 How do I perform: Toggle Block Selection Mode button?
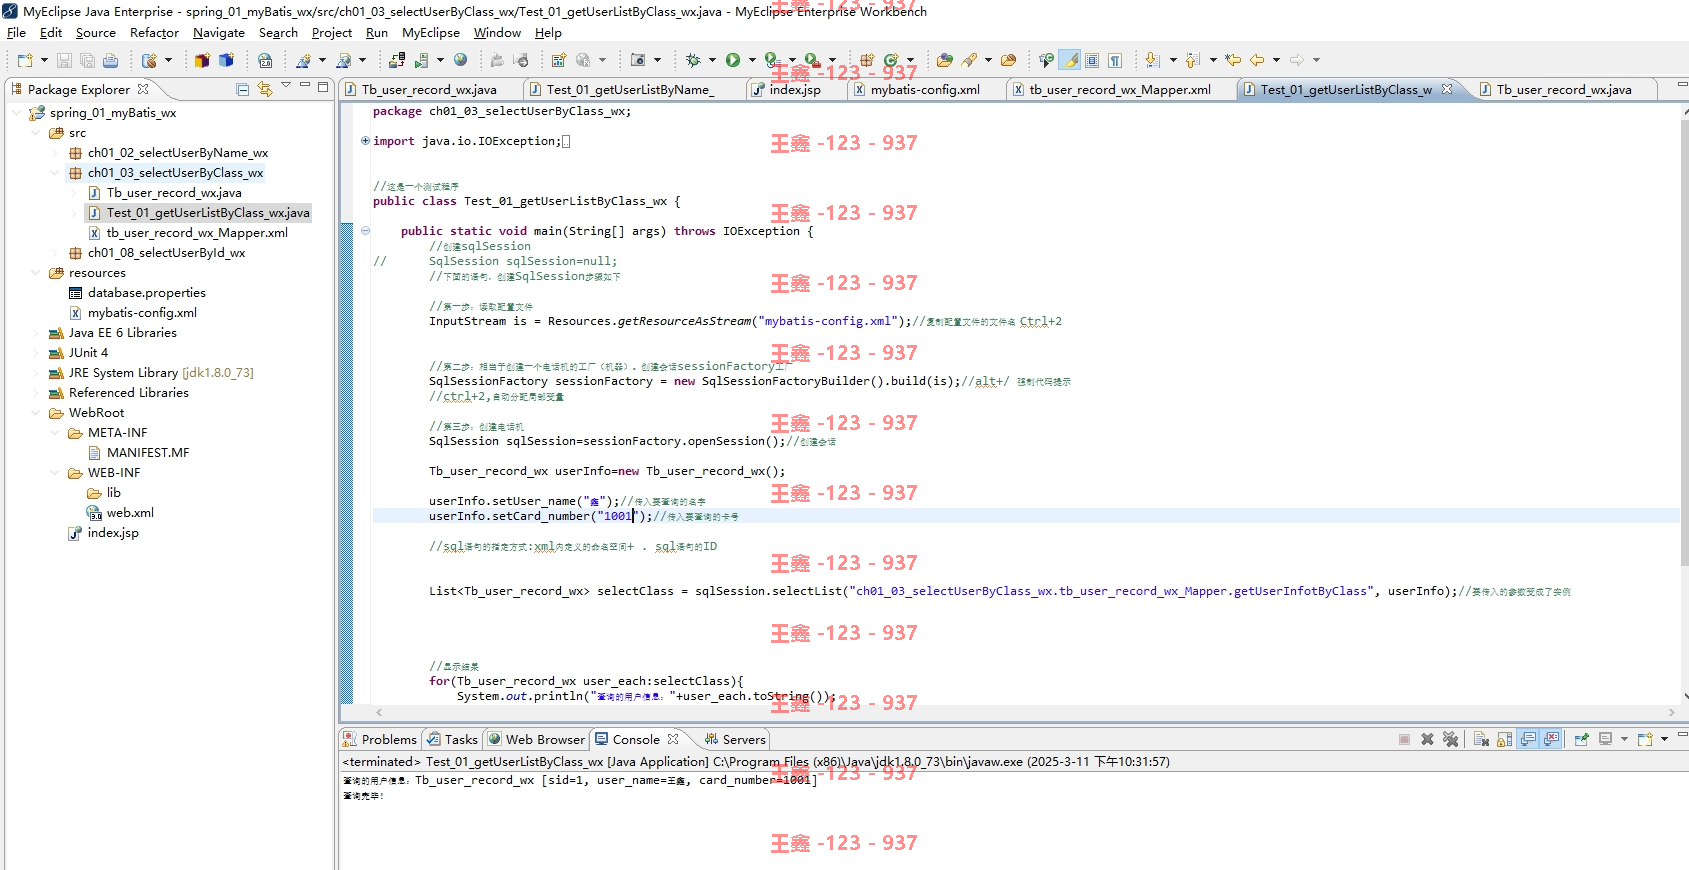[x=1092, y=60]
